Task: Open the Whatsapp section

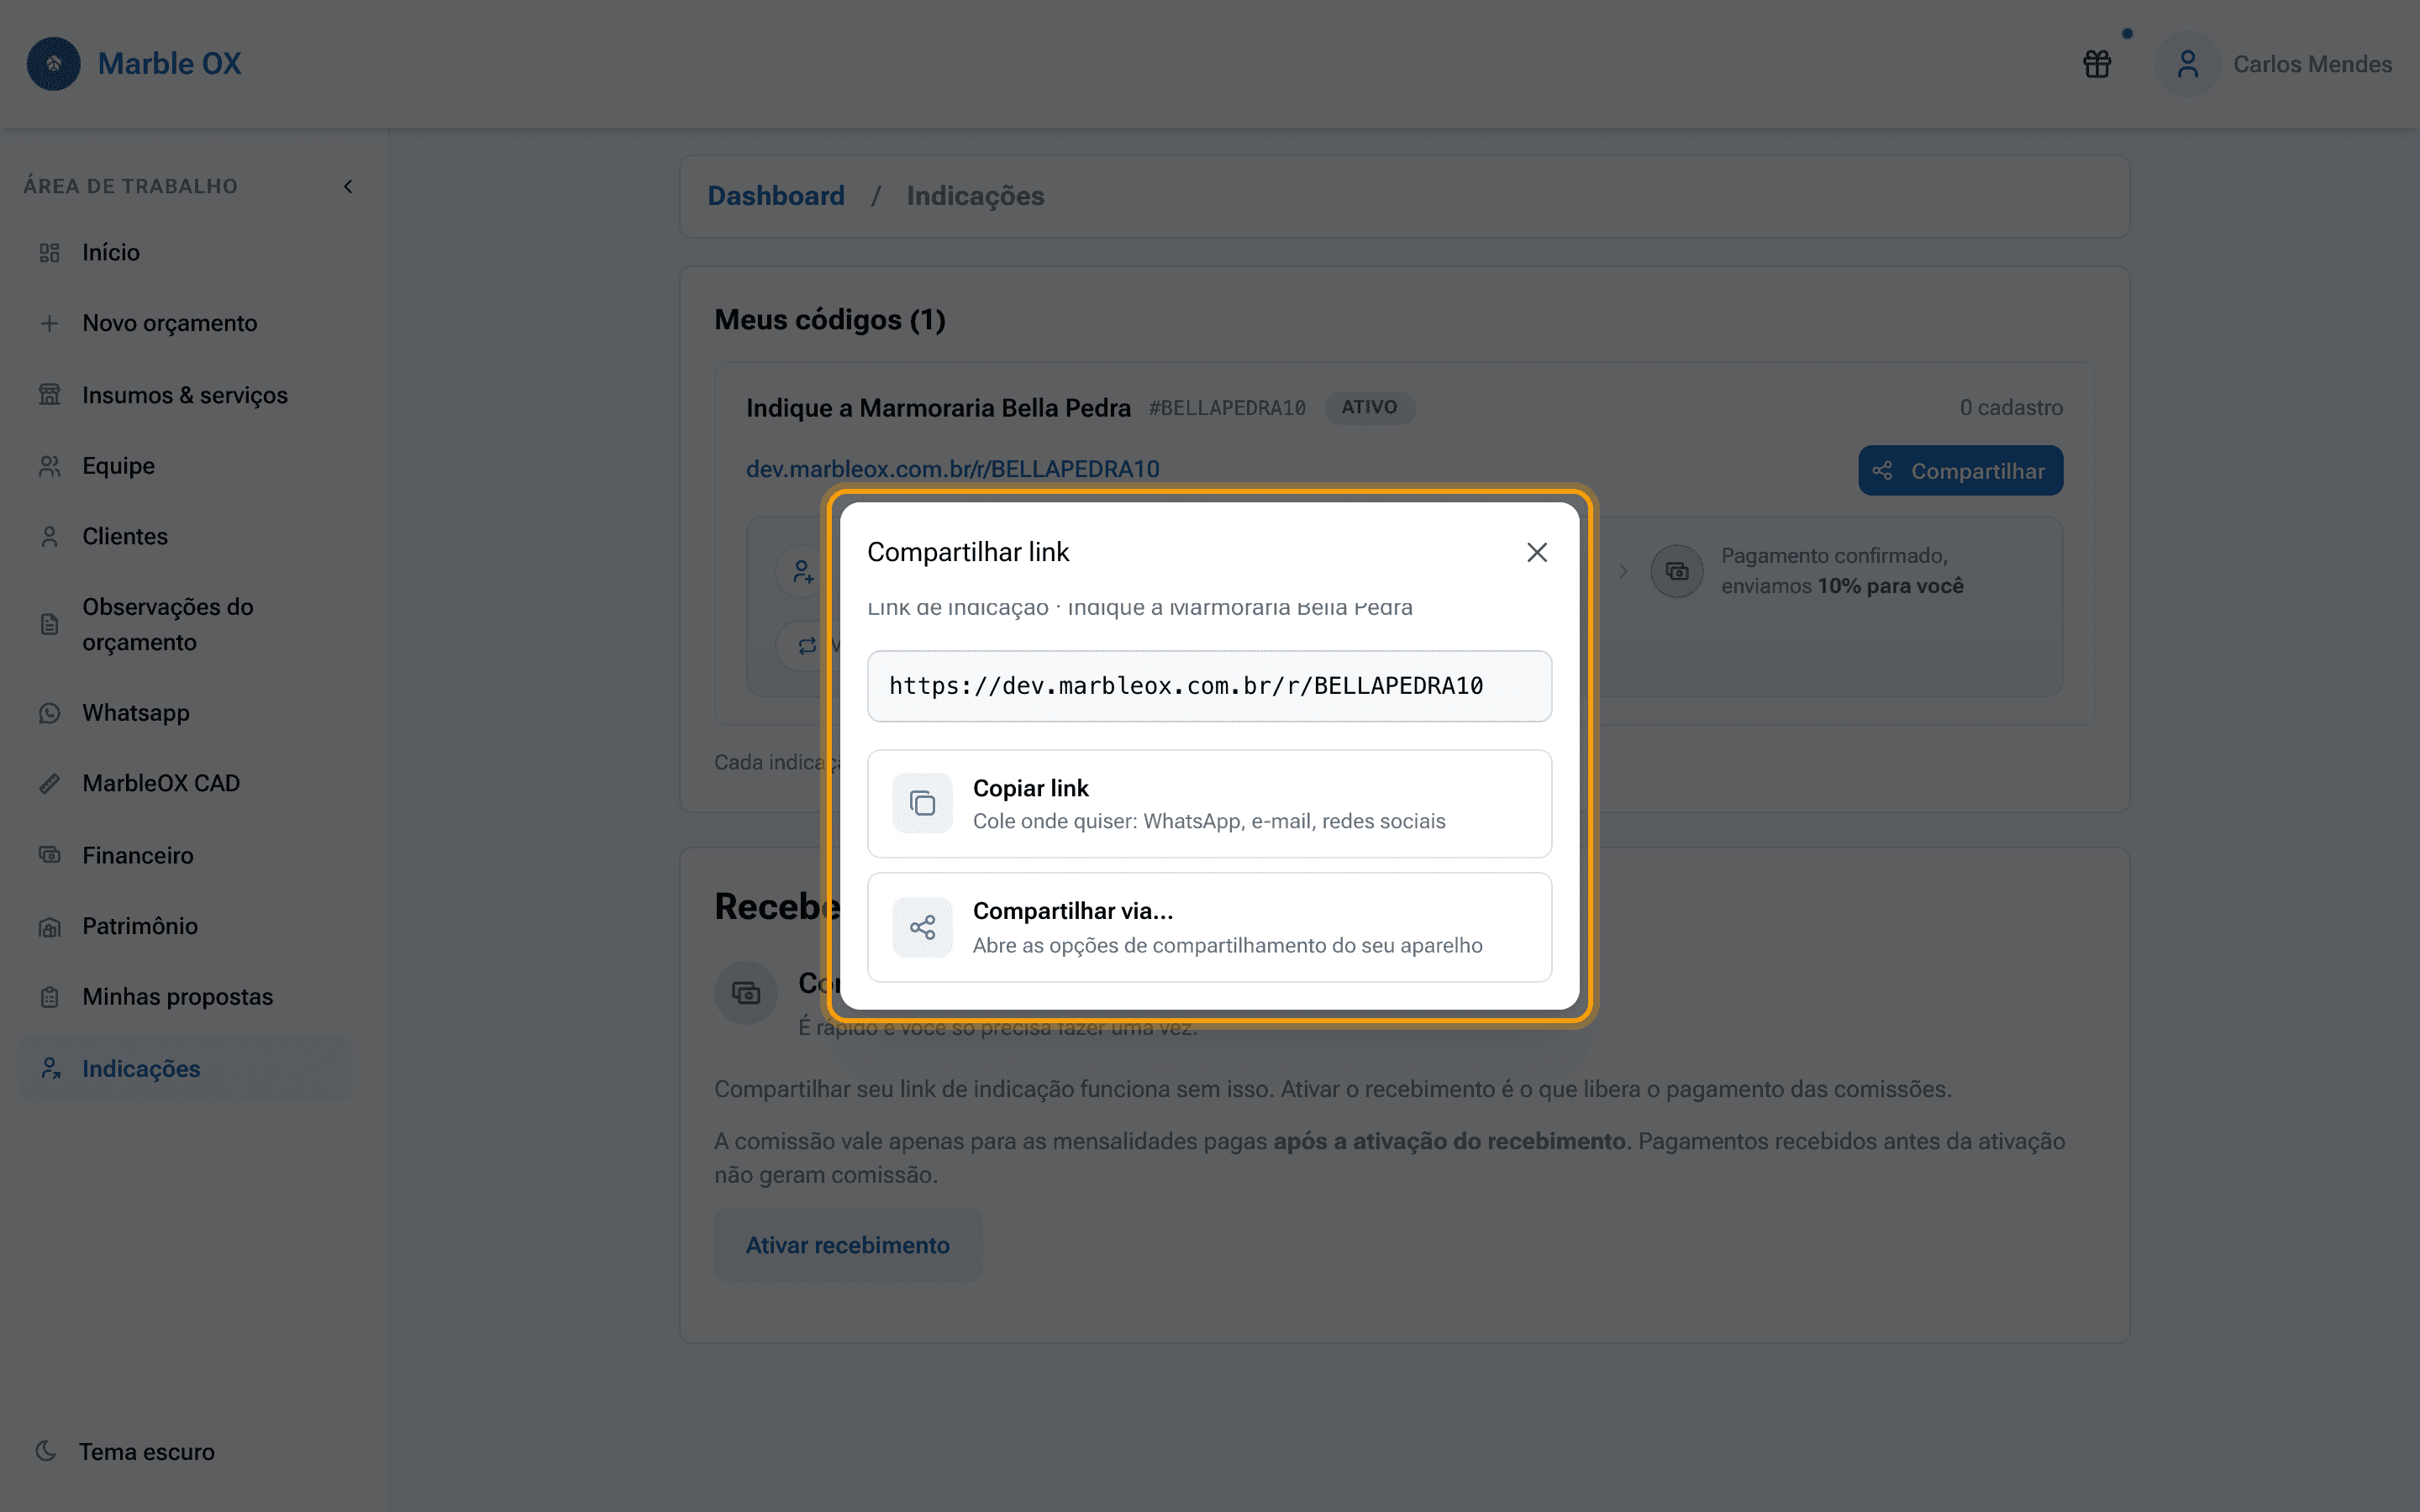Action: pyautogui.click(x=186, y=713)
